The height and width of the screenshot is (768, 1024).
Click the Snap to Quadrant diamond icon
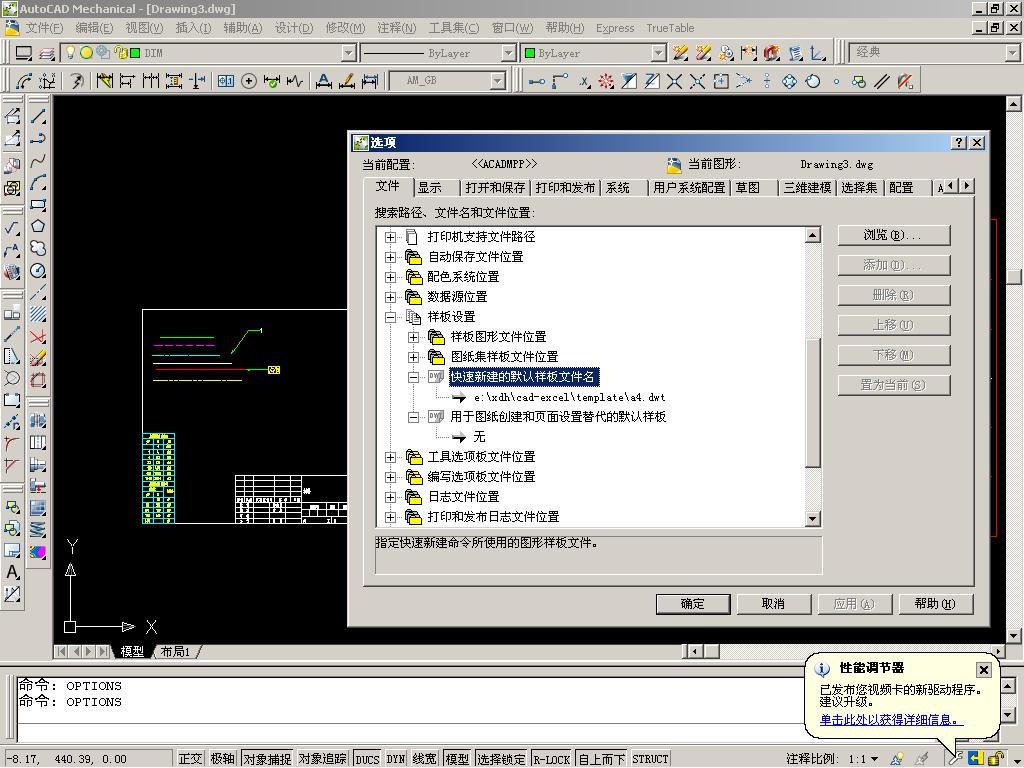click(x=790, y=81)
